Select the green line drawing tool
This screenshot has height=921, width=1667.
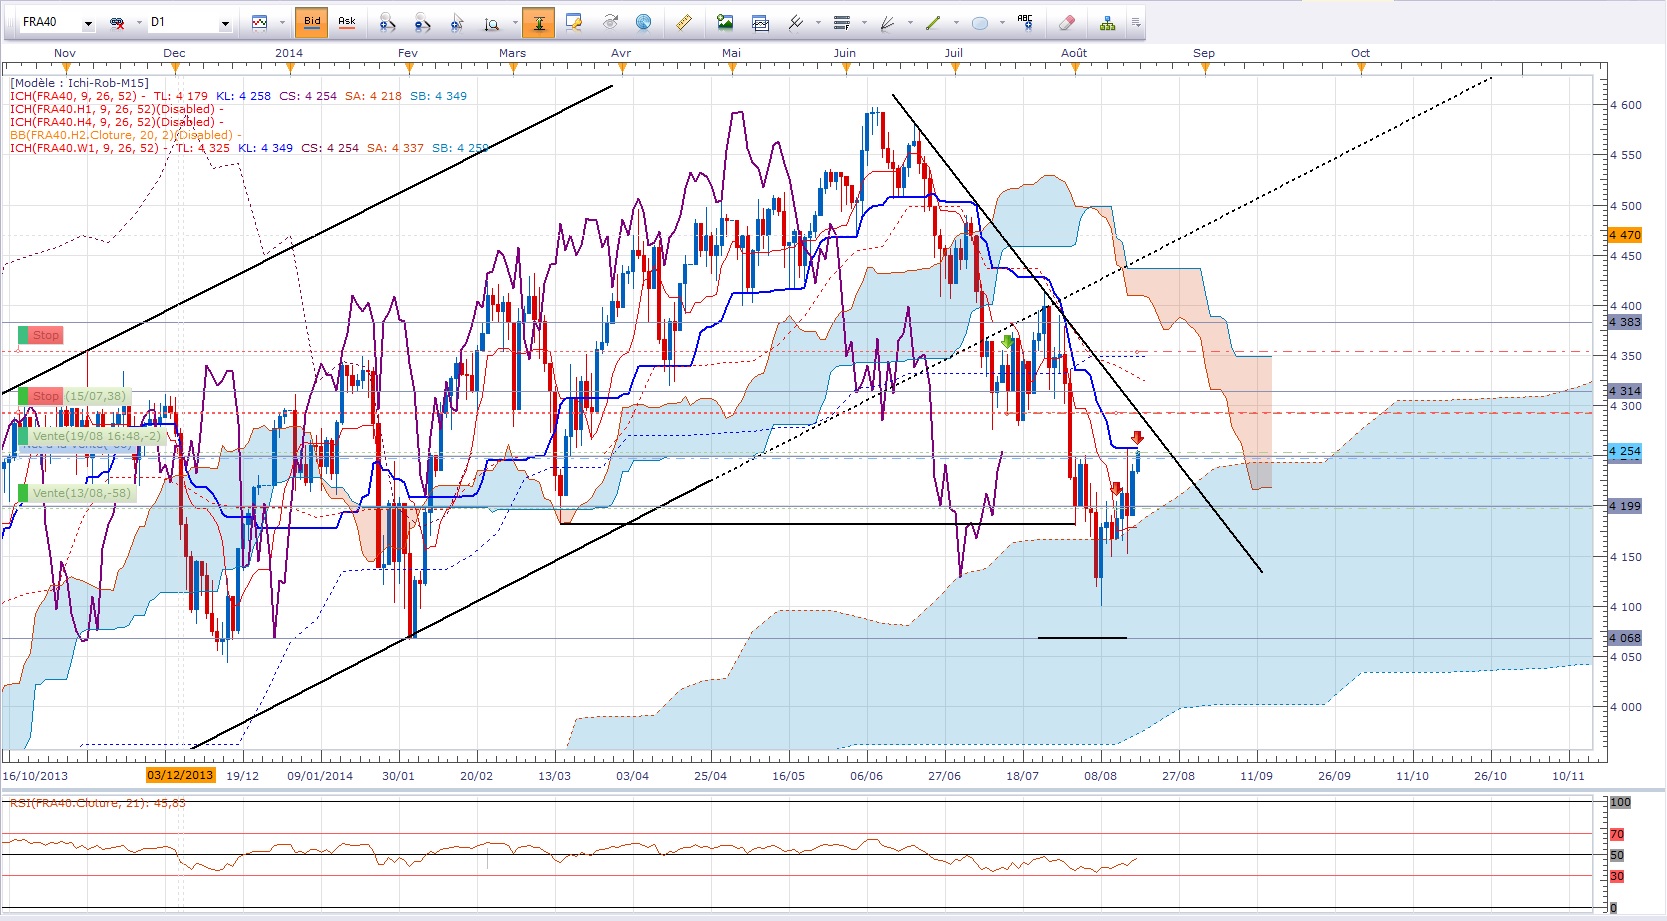tap(933, 22)
